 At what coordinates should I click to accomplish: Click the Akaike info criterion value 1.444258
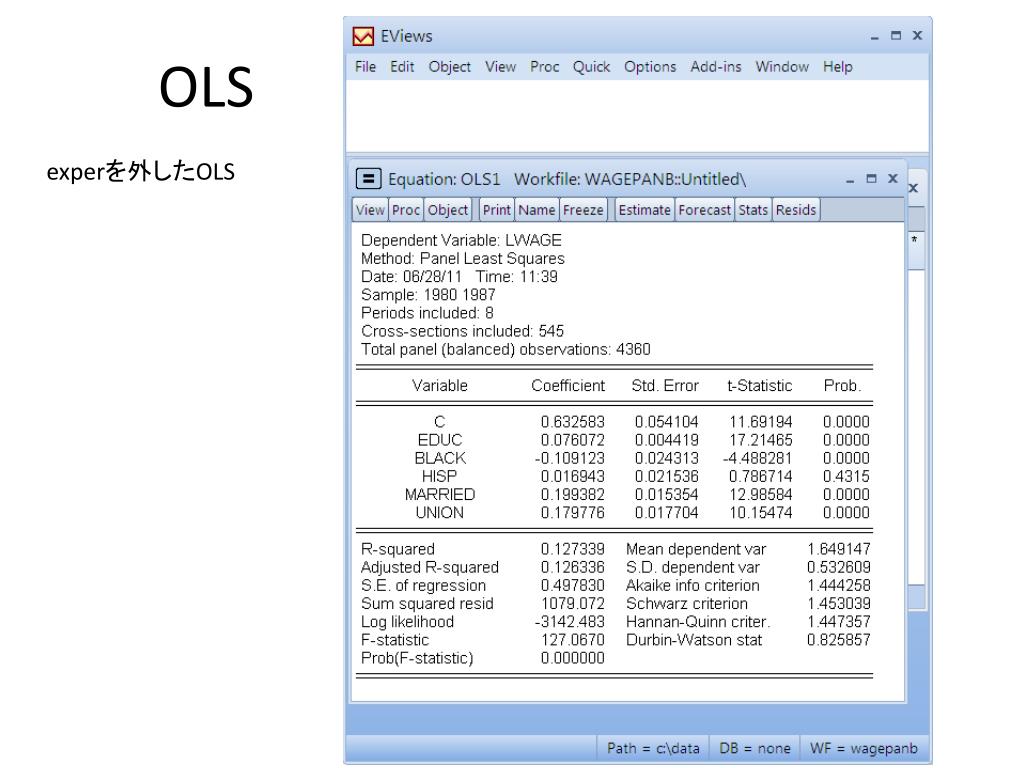pyautogui.click(x=839, y=586)
